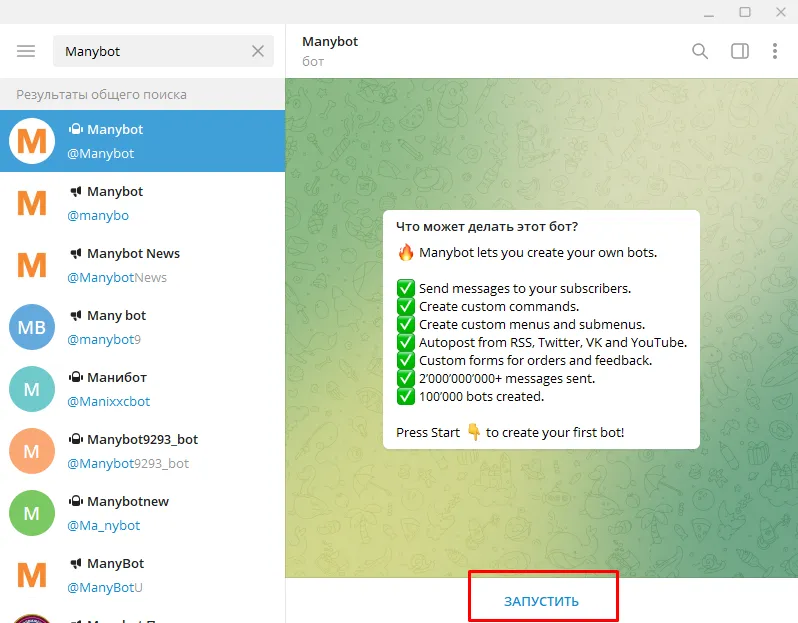The height and width of the screenshot is (623, 798).
Task: Clear the Manybot search field
Action: (x=258, y=51)
